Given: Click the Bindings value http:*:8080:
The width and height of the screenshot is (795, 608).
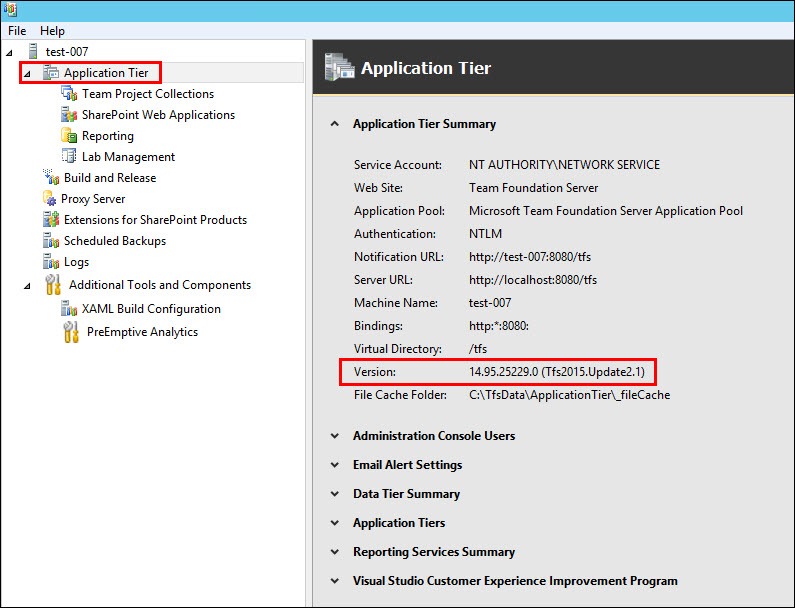Looking at the screenshot, I should coord(499,326).
